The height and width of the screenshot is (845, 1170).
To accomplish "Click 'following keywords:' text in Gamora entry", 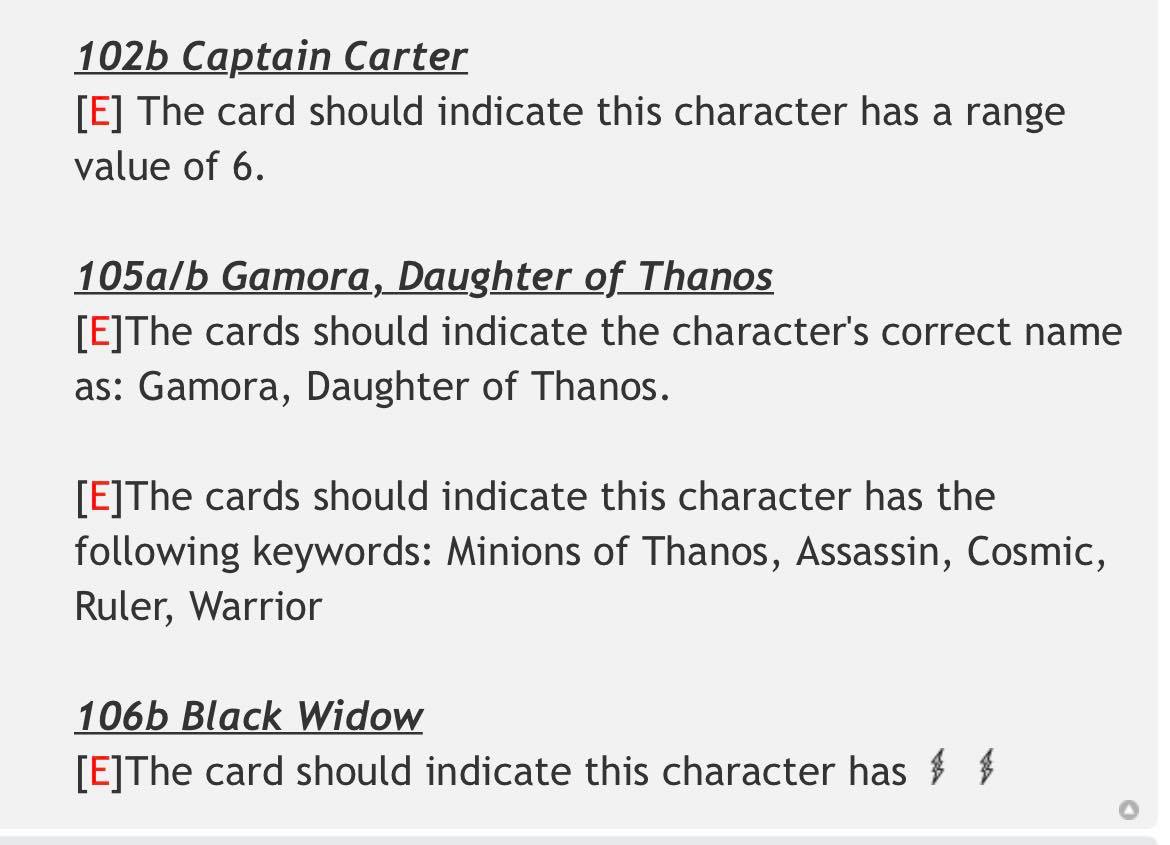I will 253,552.
